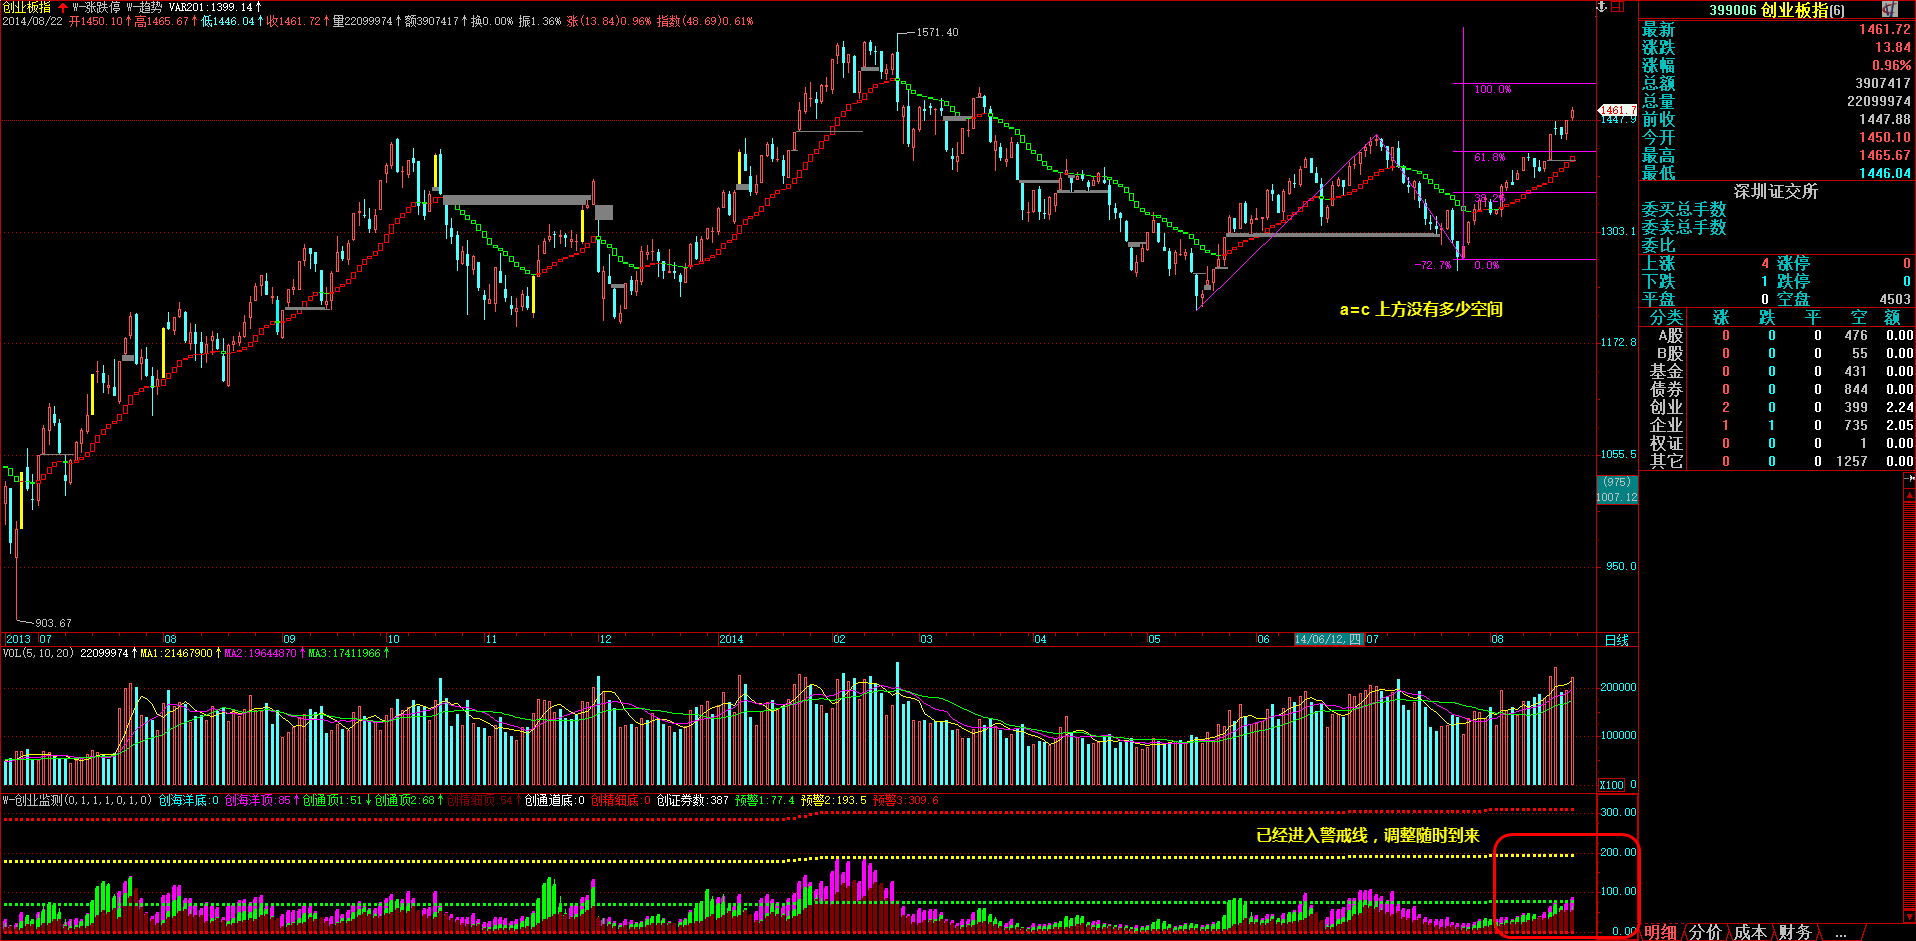Click the 14/06/12 date marker on timeline
The height and width of the screenshot is (941, 1916).
click(1328, 639)
